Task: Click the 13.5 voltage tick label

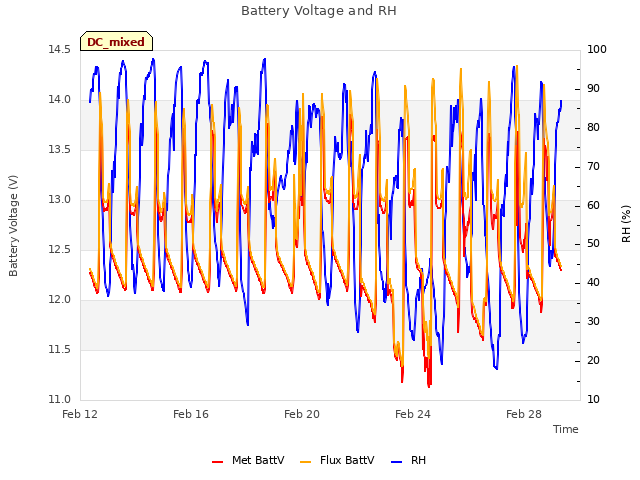Action: (x=59, y=149)
